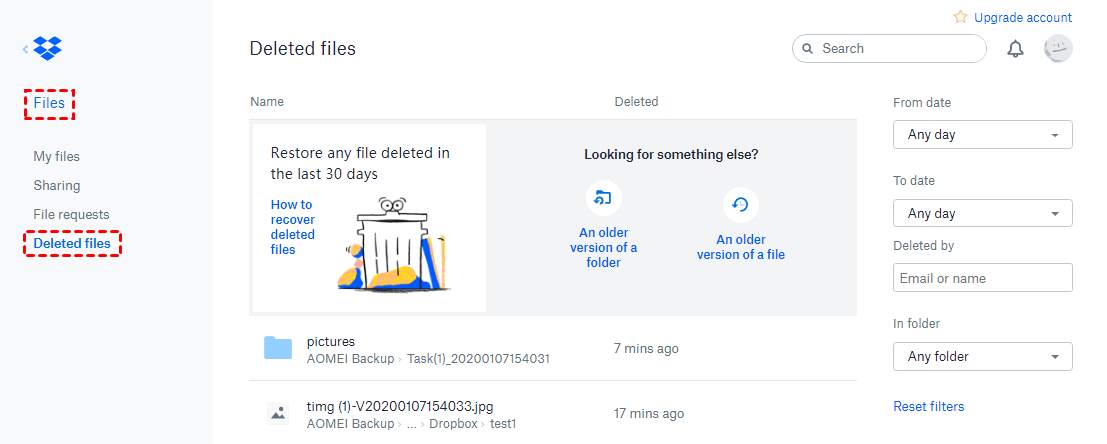Open the From date dropdown
Viewport: 1107px width, 444px height.
pyautogui.click(x=982, y=134)
